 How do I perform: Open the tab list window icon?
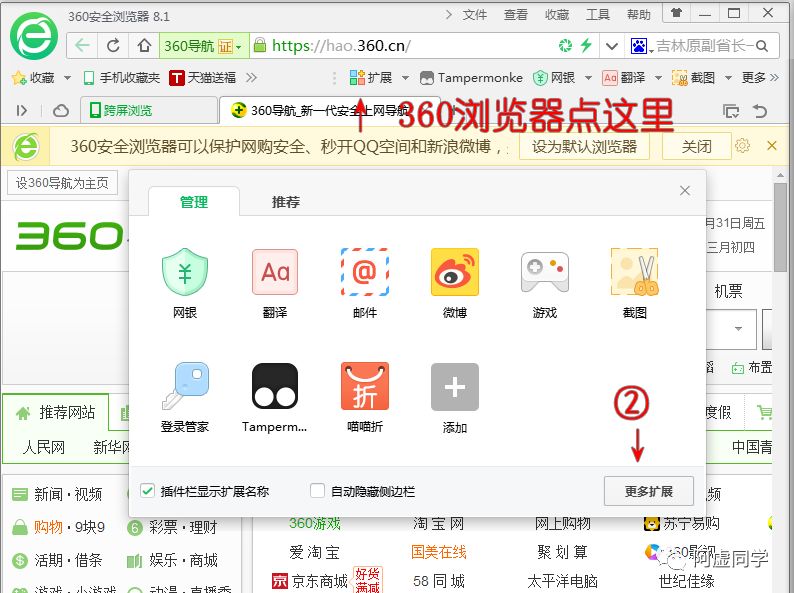731,110
